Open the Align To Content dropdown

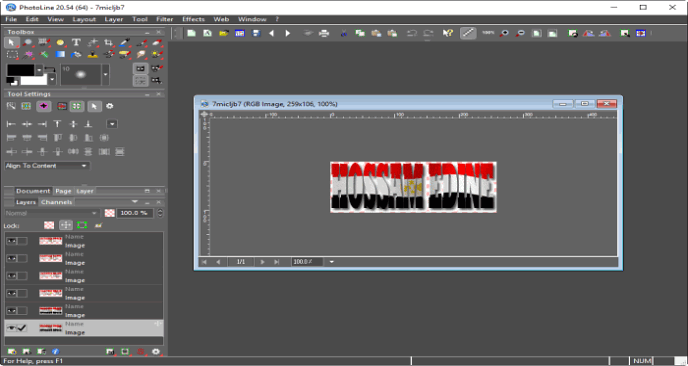coord(47,166)
